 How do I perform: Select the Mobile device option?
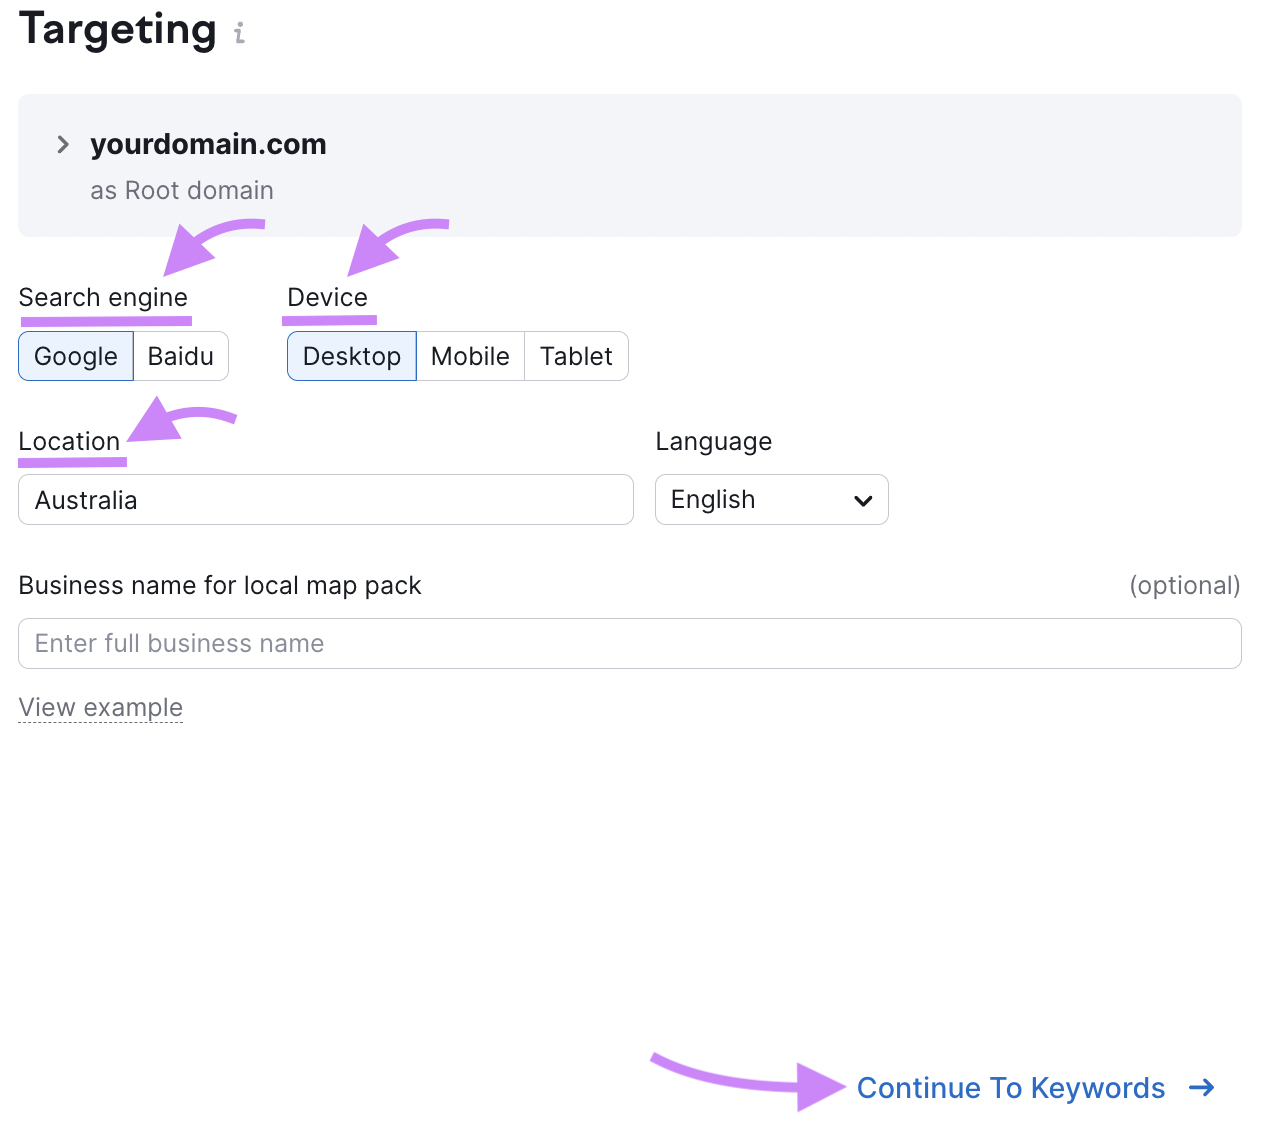(x=470, y=357)
